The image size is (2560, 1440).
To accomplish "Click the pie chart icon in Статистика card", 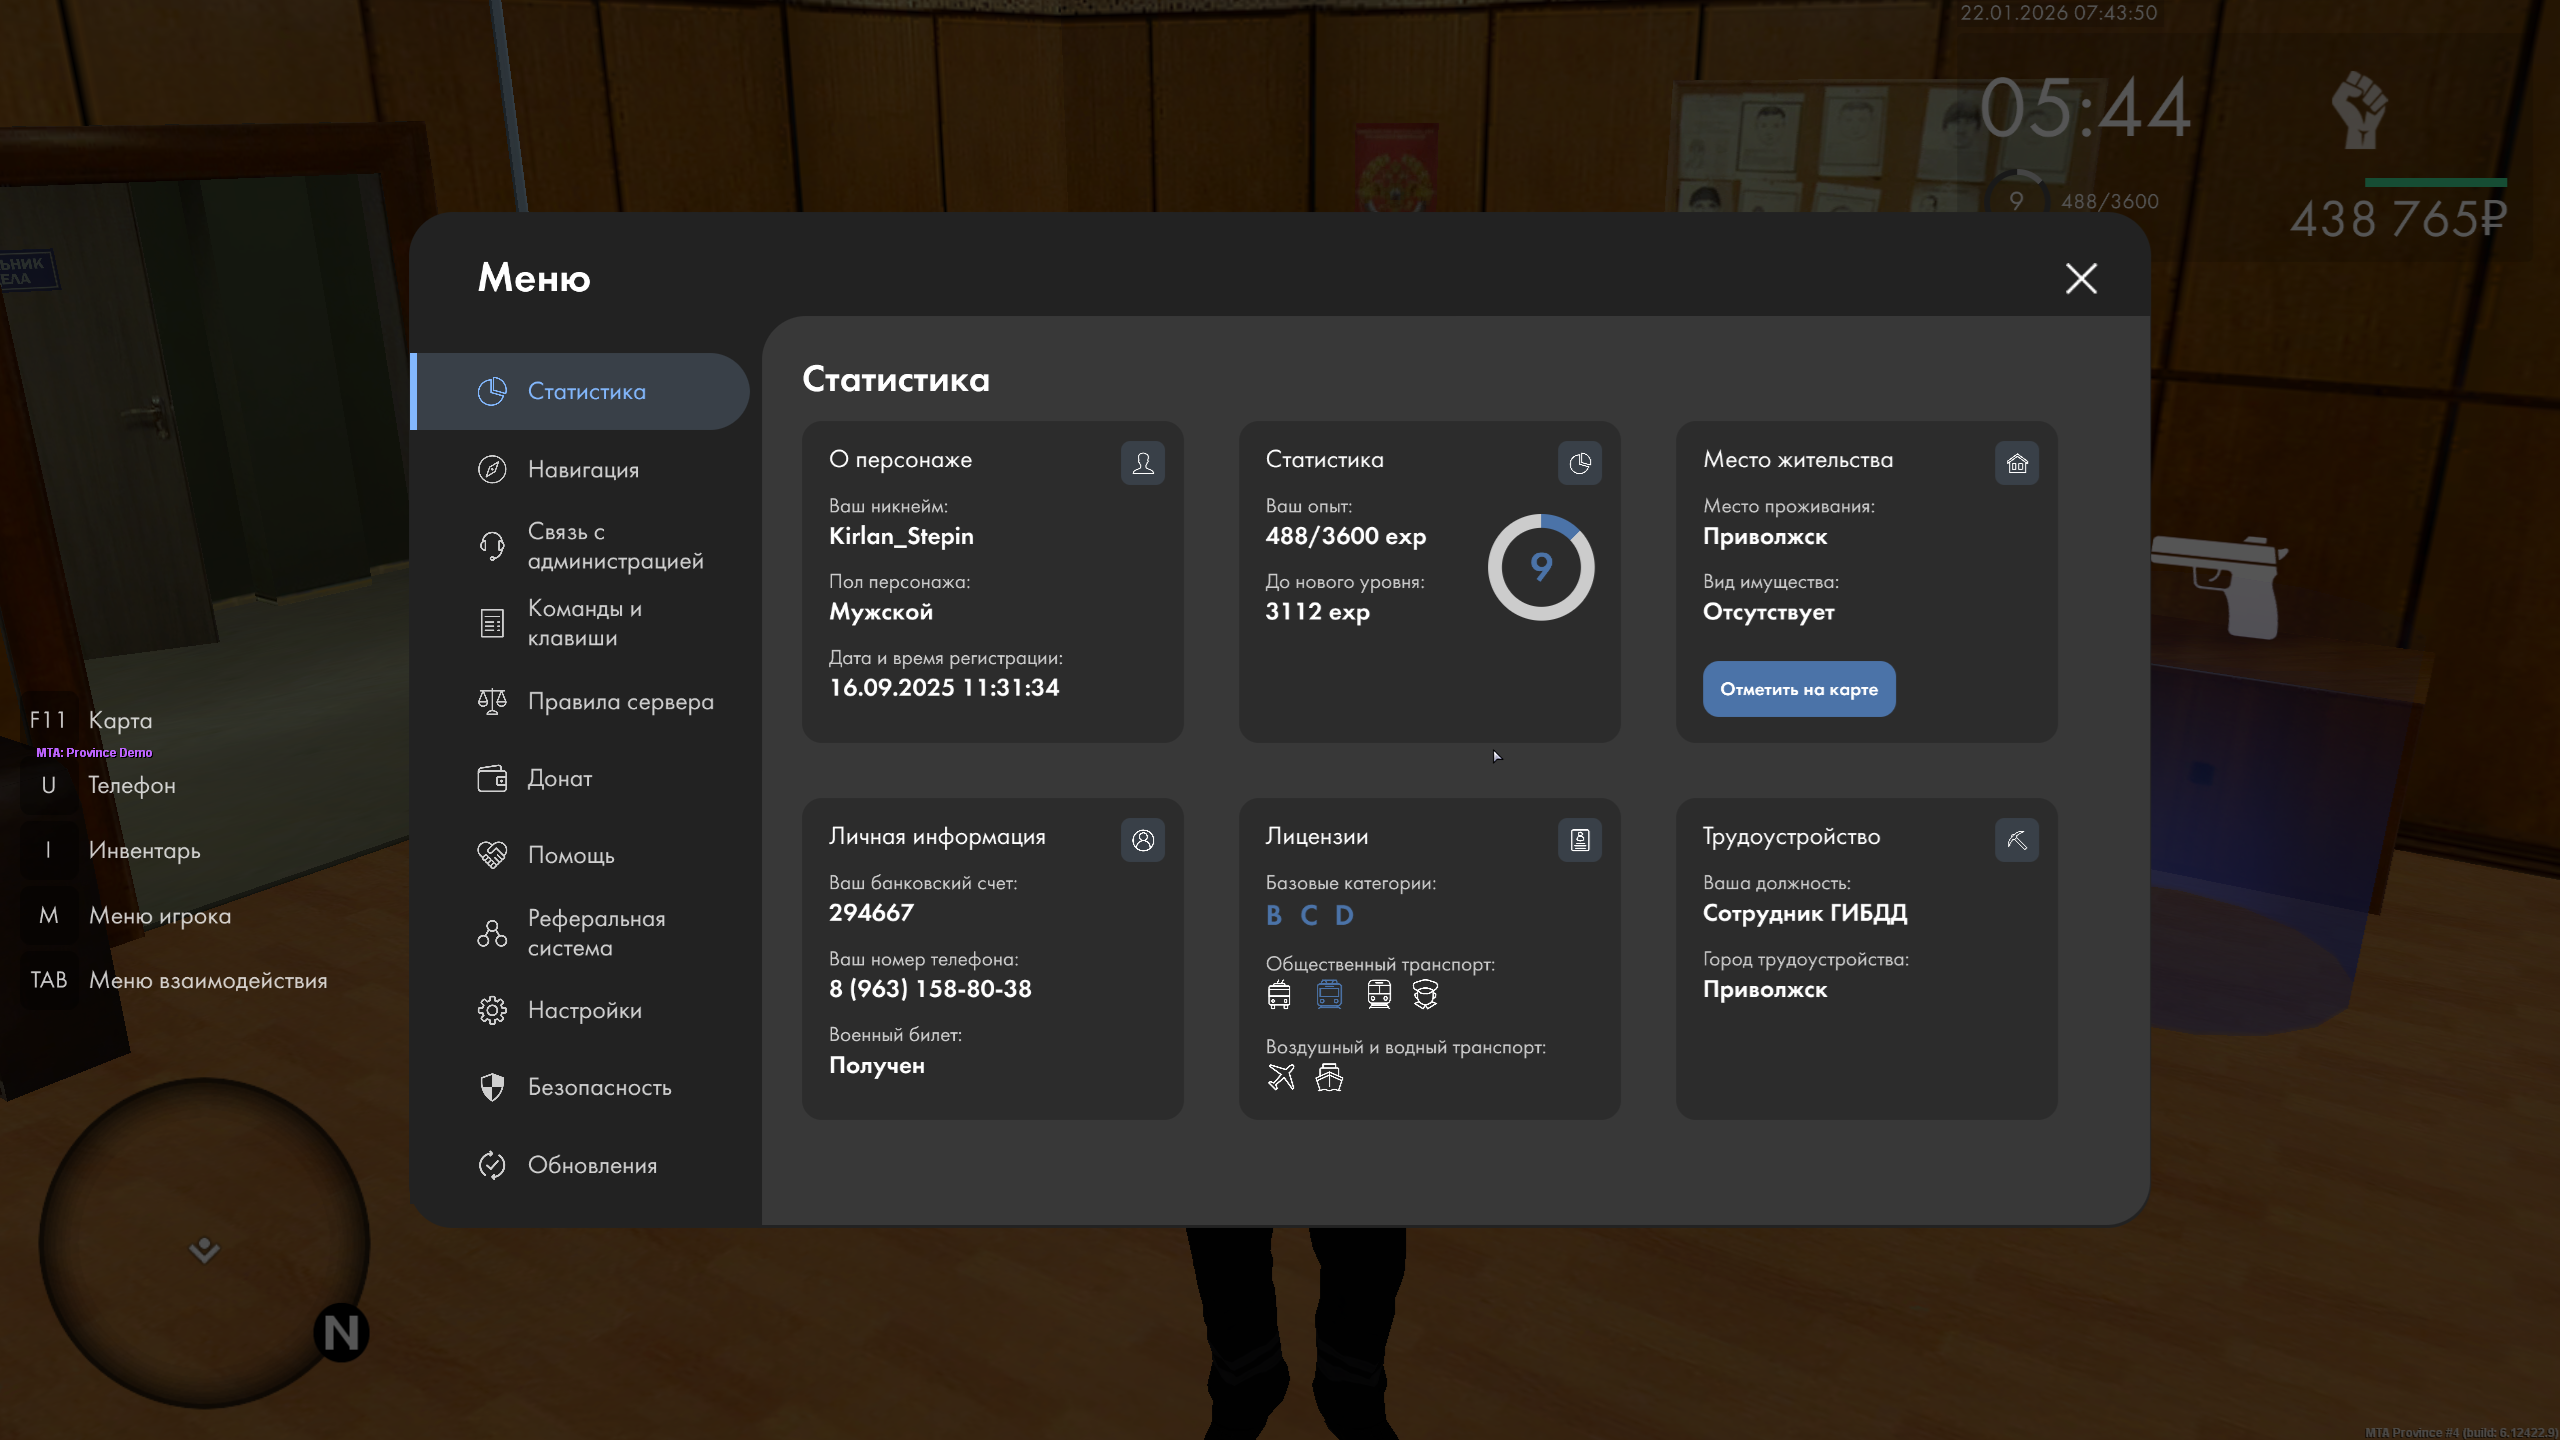I will 1579,463.
